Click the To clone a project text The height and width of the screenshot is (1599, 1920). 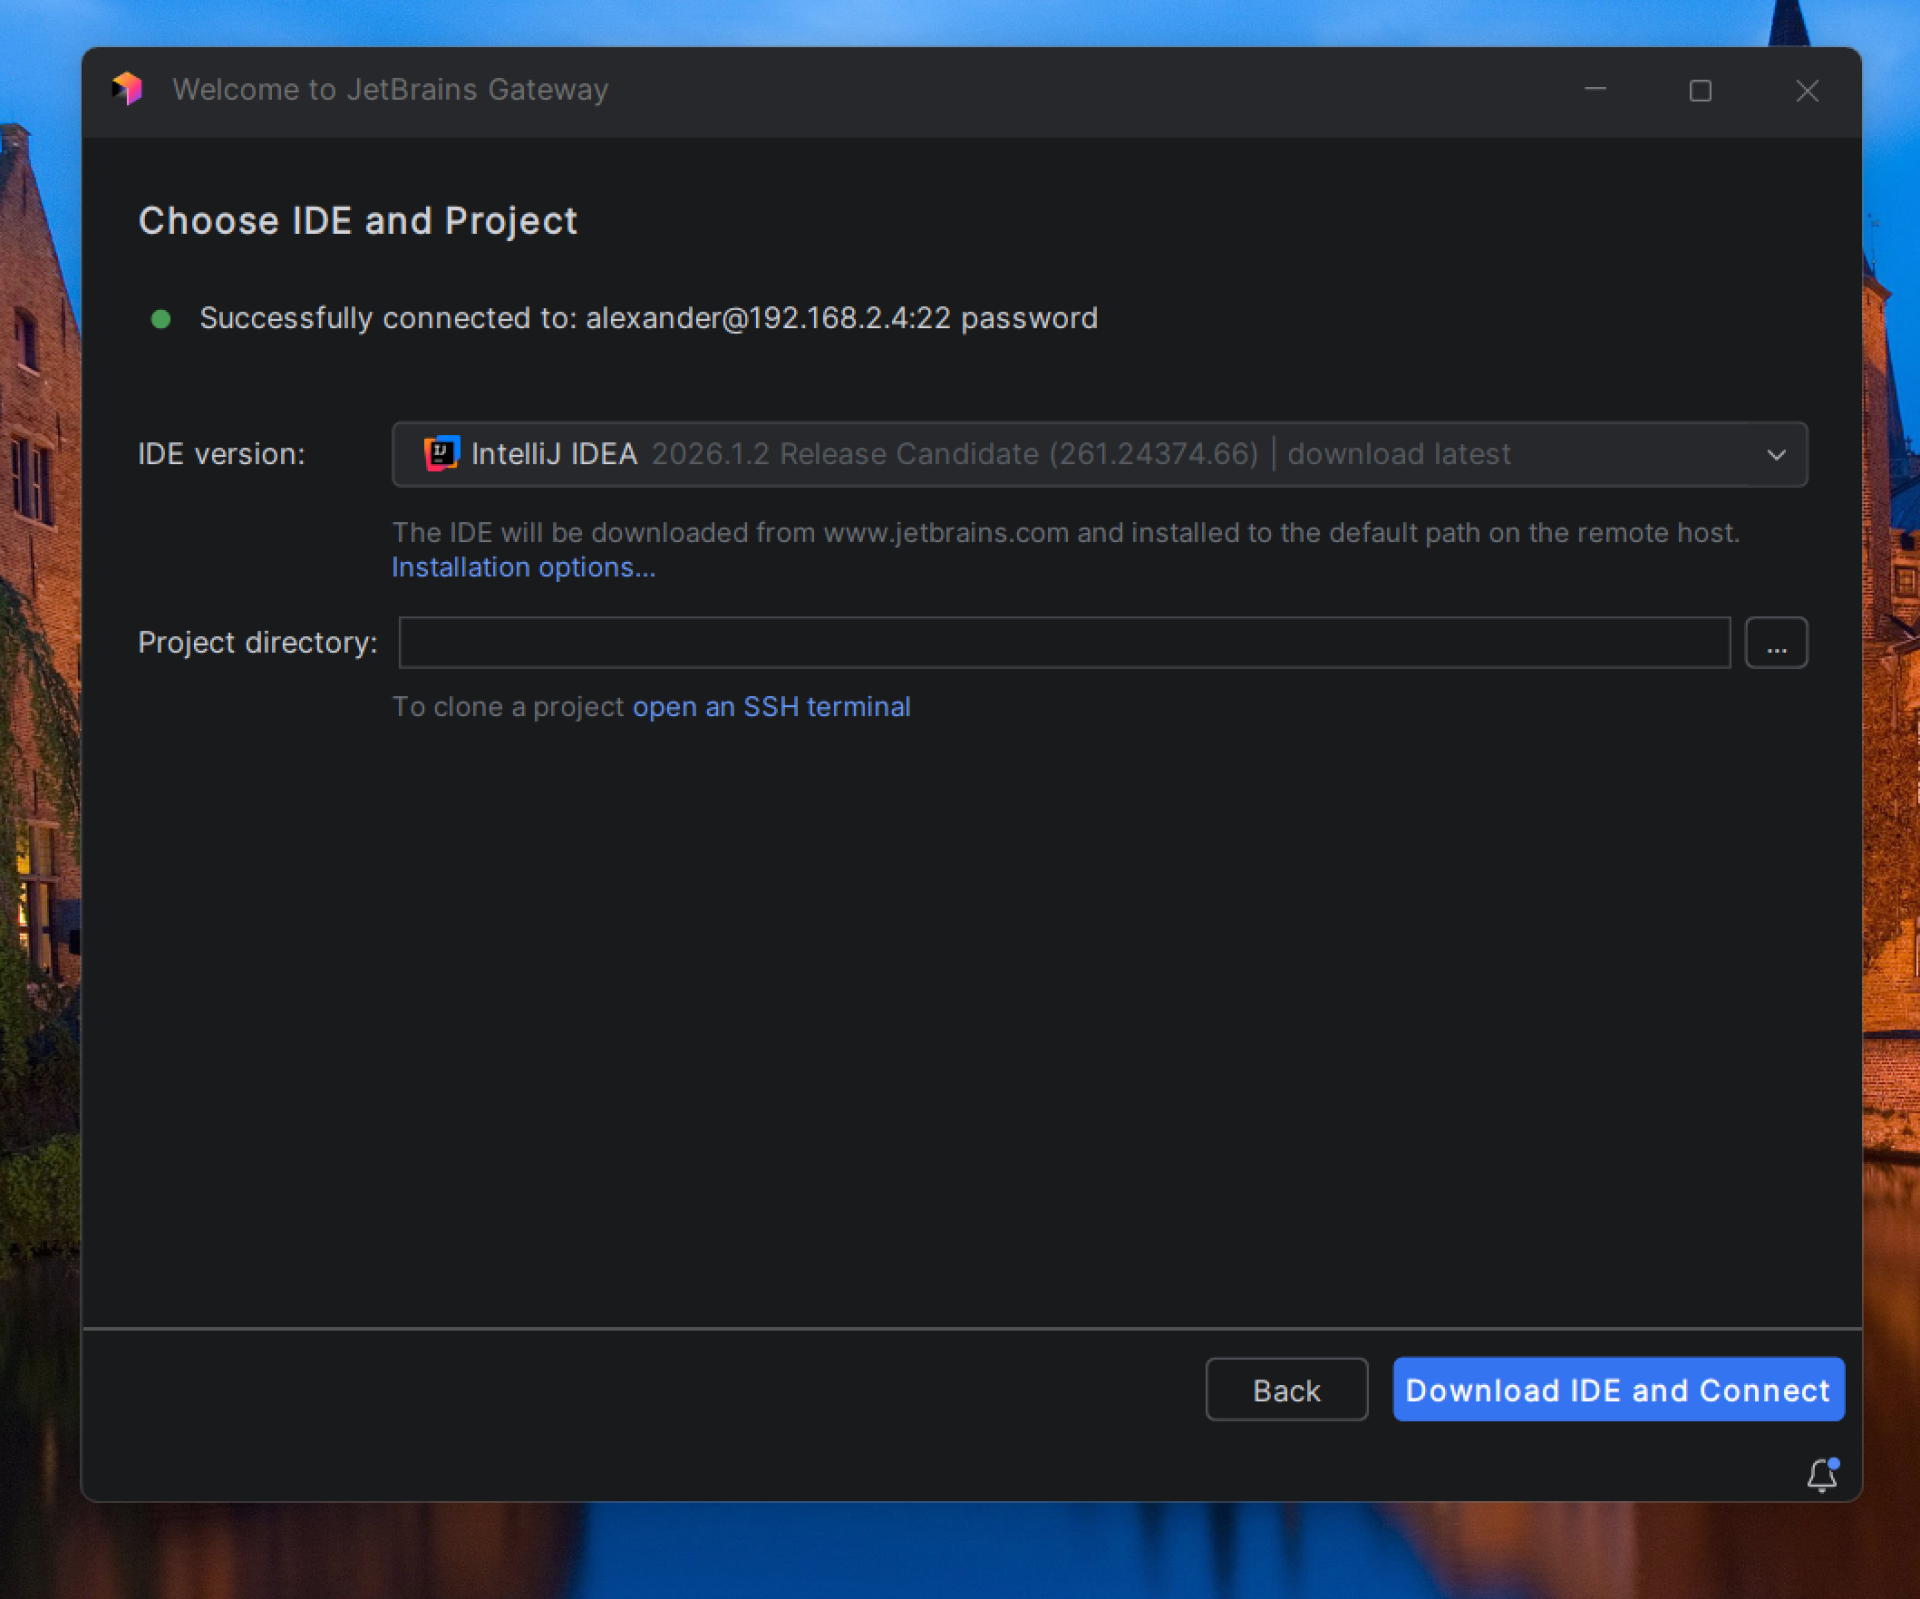508,707
